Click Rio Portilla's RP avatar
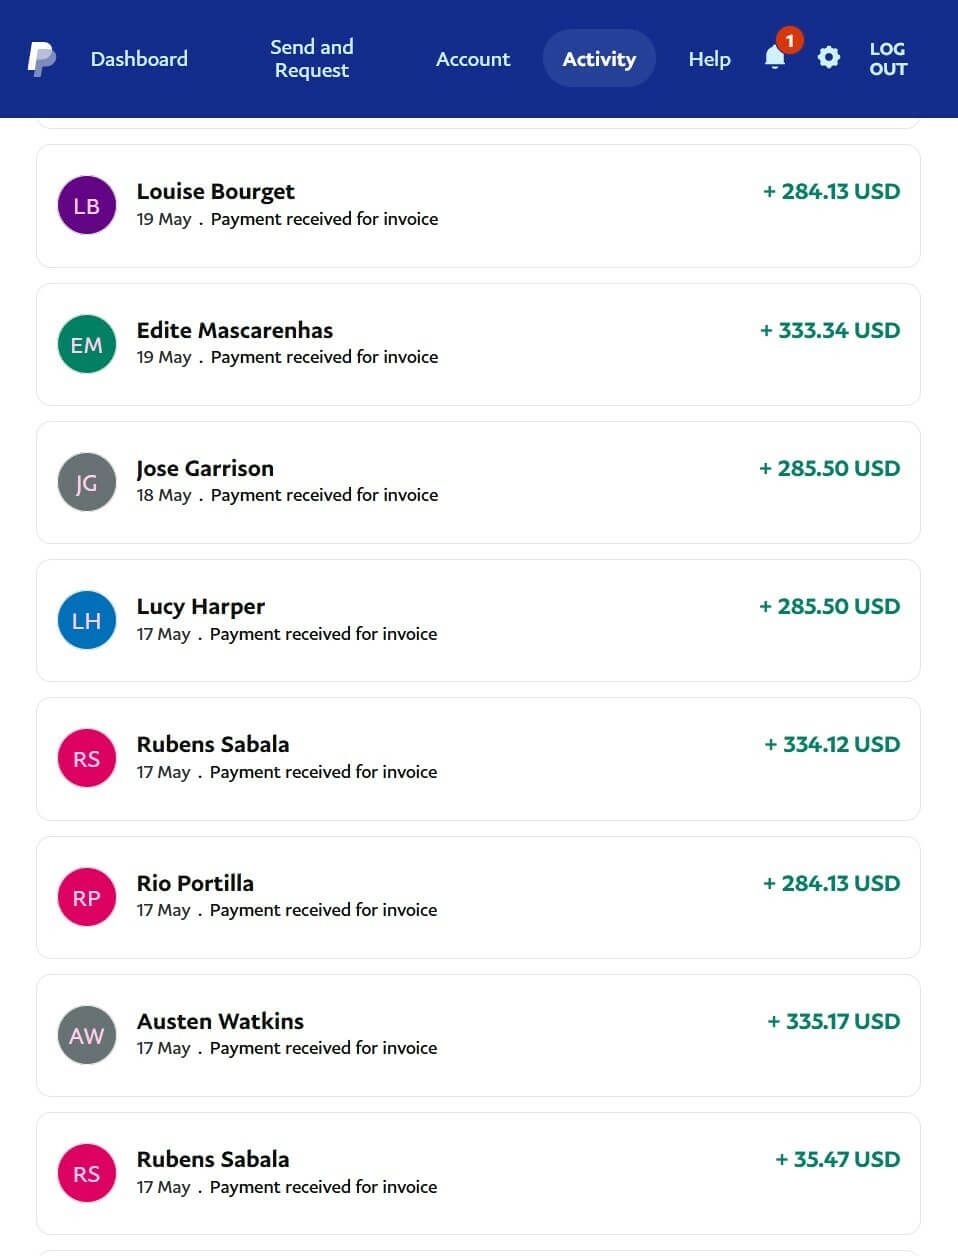The width and height of the screenshot is (958, 1256). point(87,897)
